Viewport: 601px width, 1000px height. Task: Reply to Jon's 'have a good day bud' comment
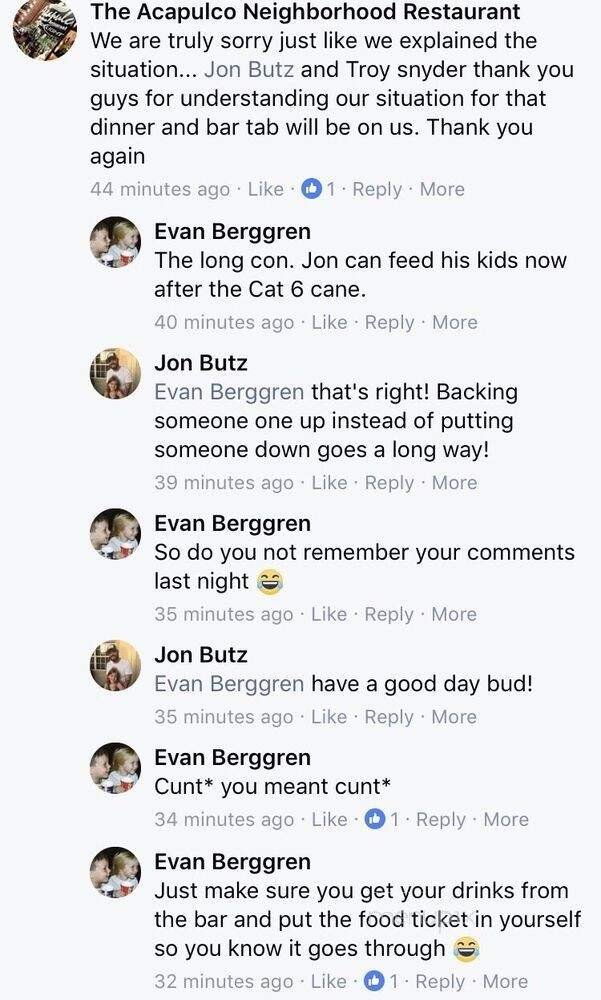tap(389, 716)
